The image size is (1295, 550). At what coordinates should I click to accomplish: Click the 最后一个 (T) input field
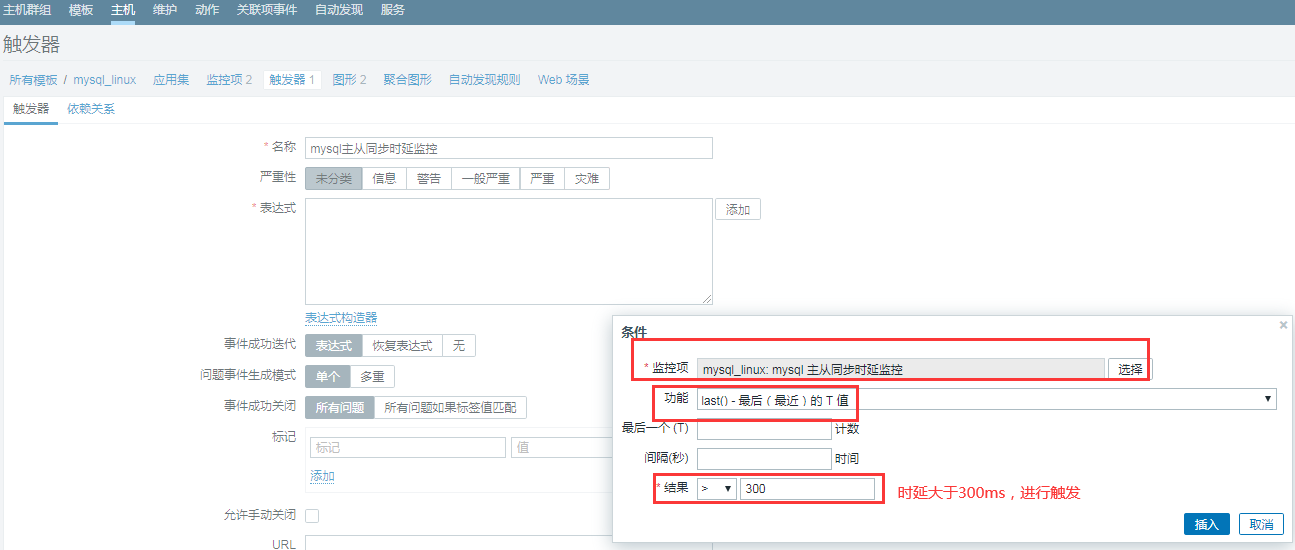click(764, 429)
